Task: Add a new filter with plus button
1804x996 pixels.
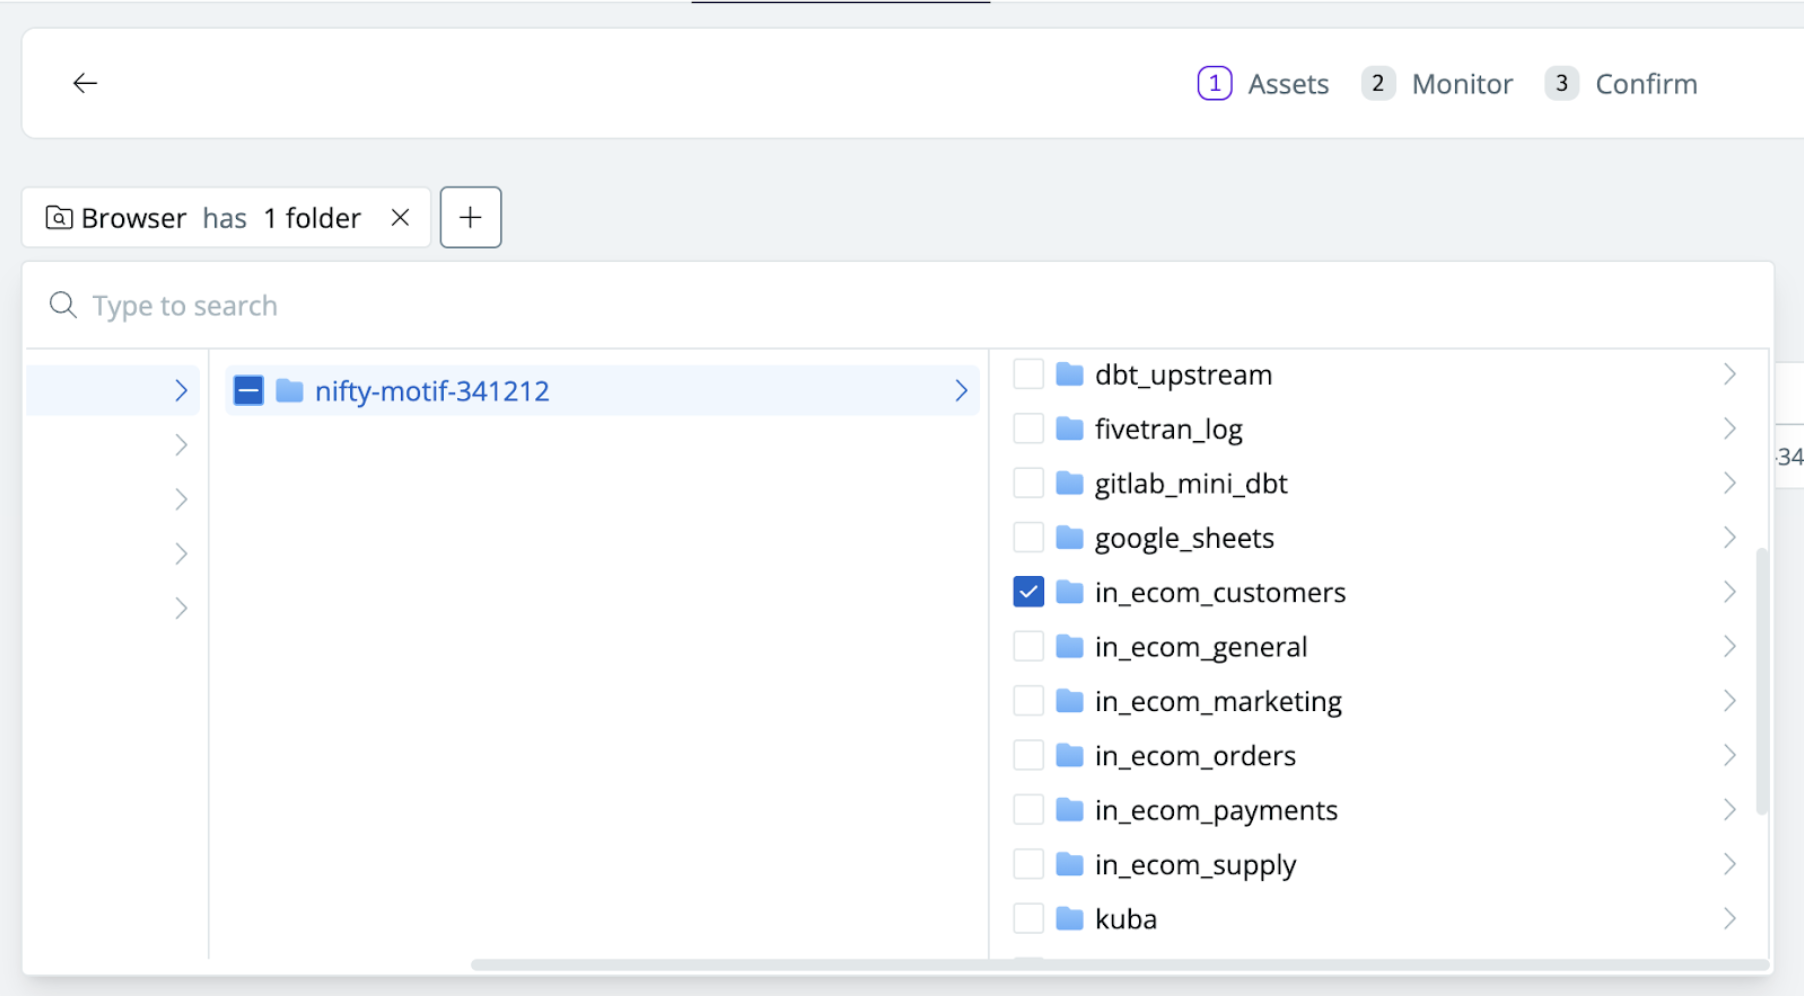Action: tap(470, 217)
